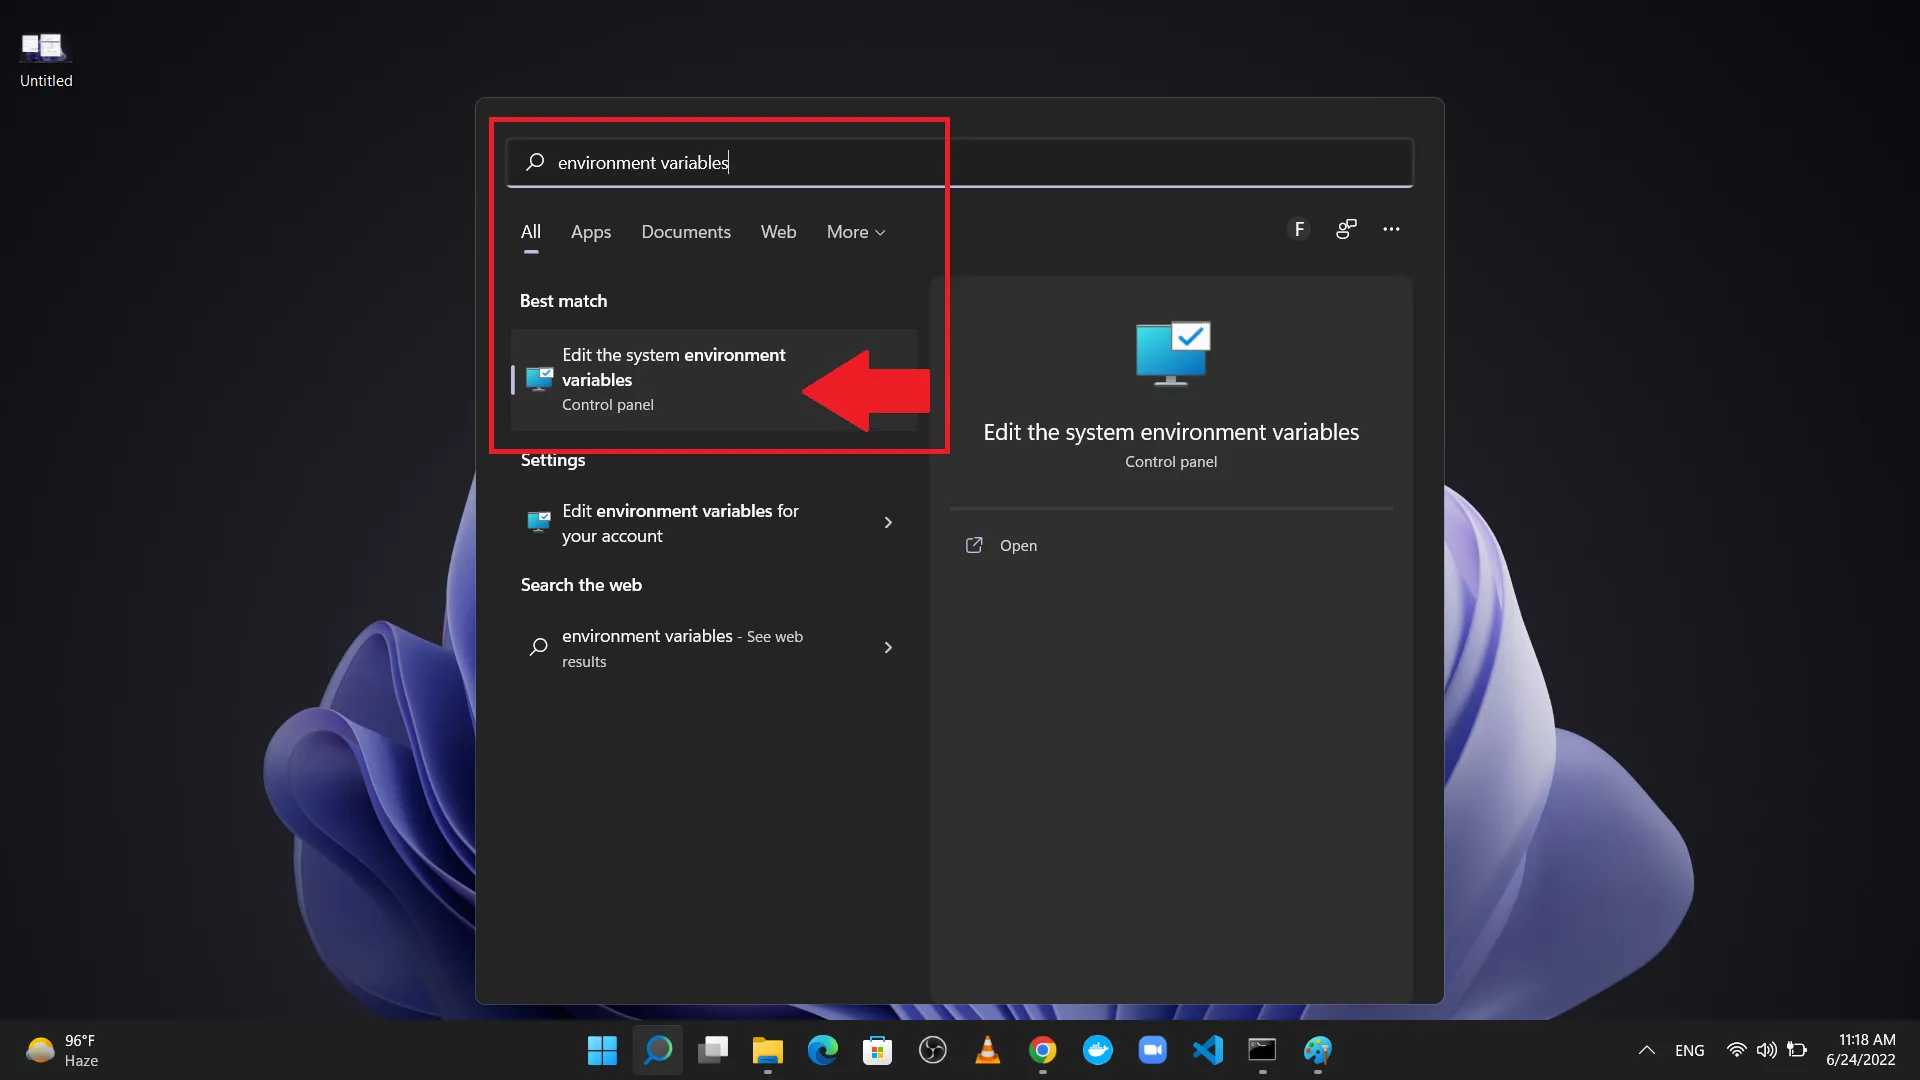Expand Edit environment variables for your account
The height and width of the screenshot is (1080, 1920).
pyautogui.click(x=888, y=523)
